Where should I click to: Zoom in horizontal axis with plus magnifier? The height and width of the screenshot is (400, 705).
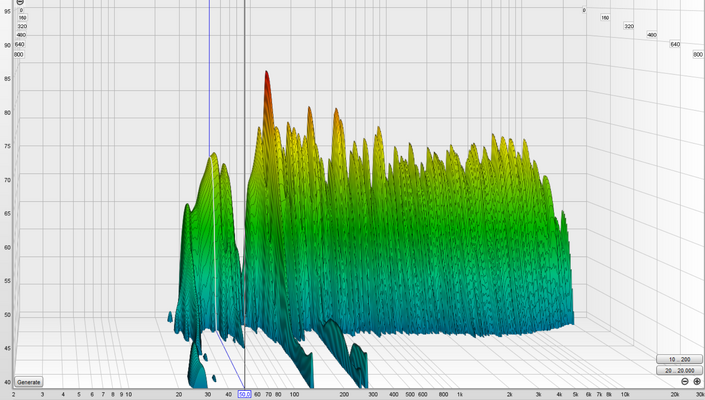coord(697,382)
